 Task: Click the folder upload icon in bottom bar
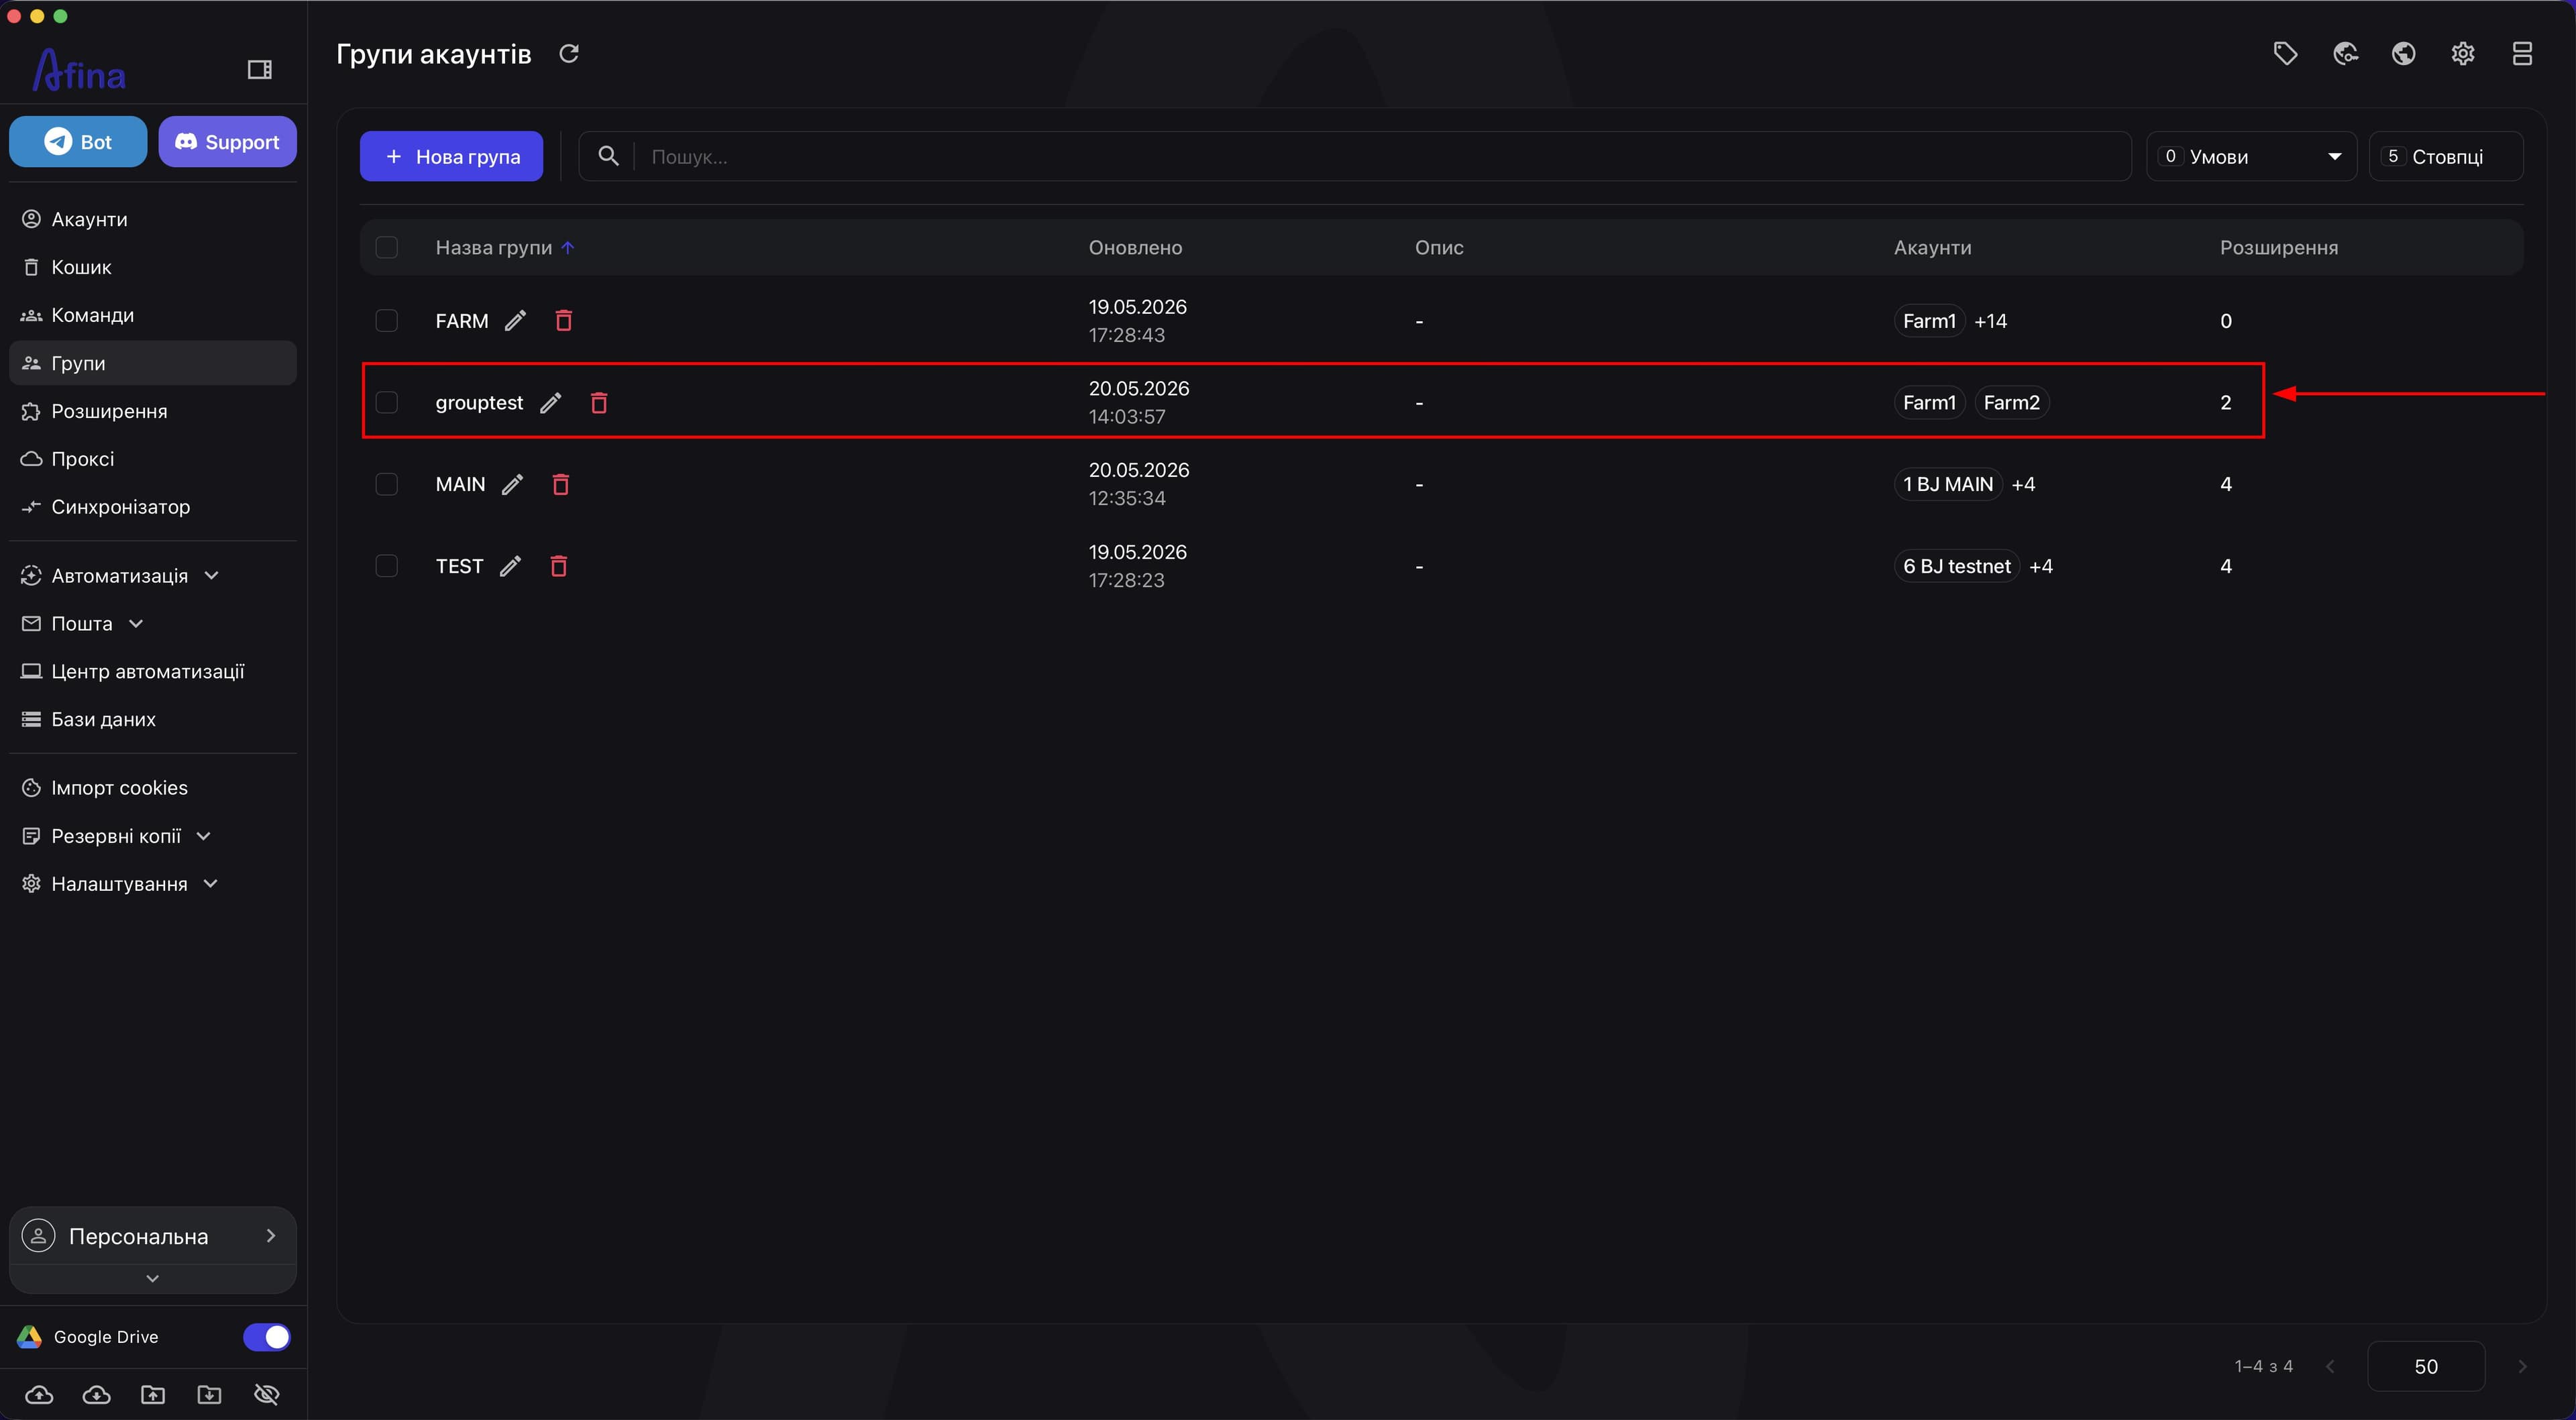point(153,1395)
